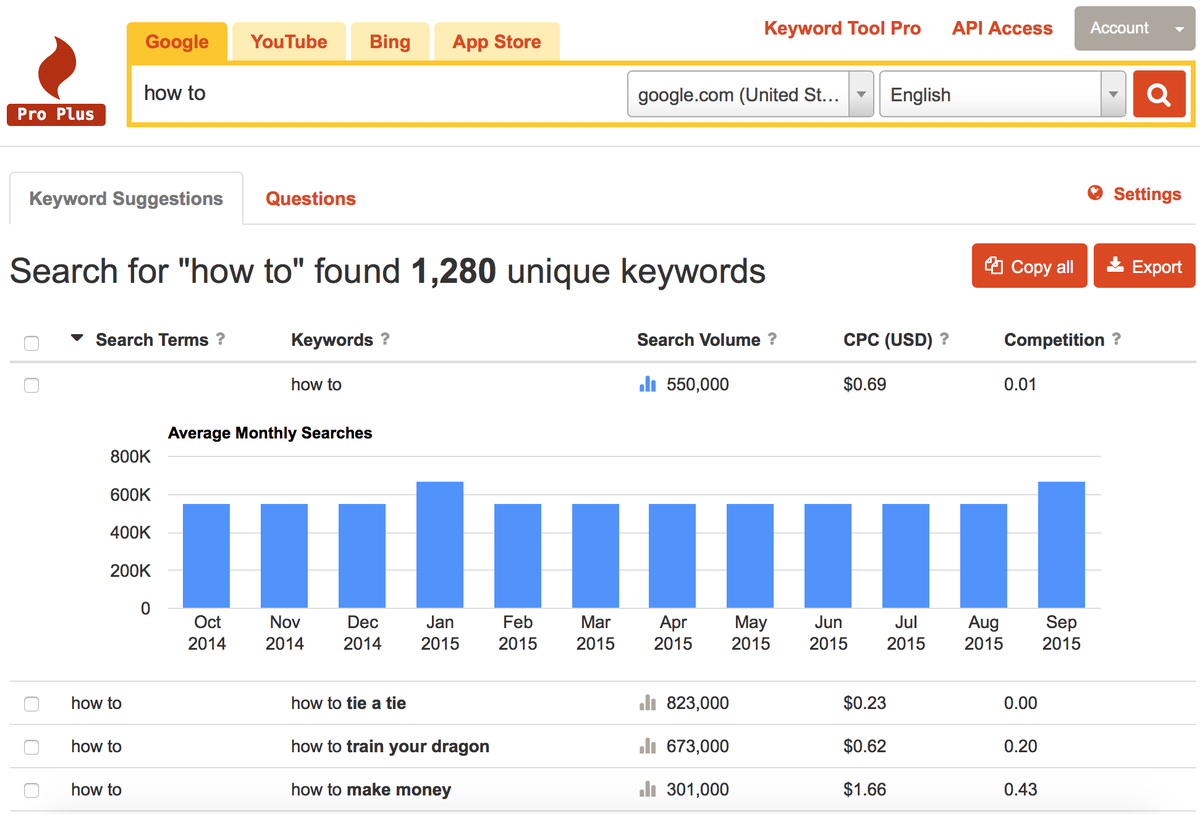The height and width of the screenshot is (814, 1200).
Task: Switch to the Bing tab
Action: (390, 42)
